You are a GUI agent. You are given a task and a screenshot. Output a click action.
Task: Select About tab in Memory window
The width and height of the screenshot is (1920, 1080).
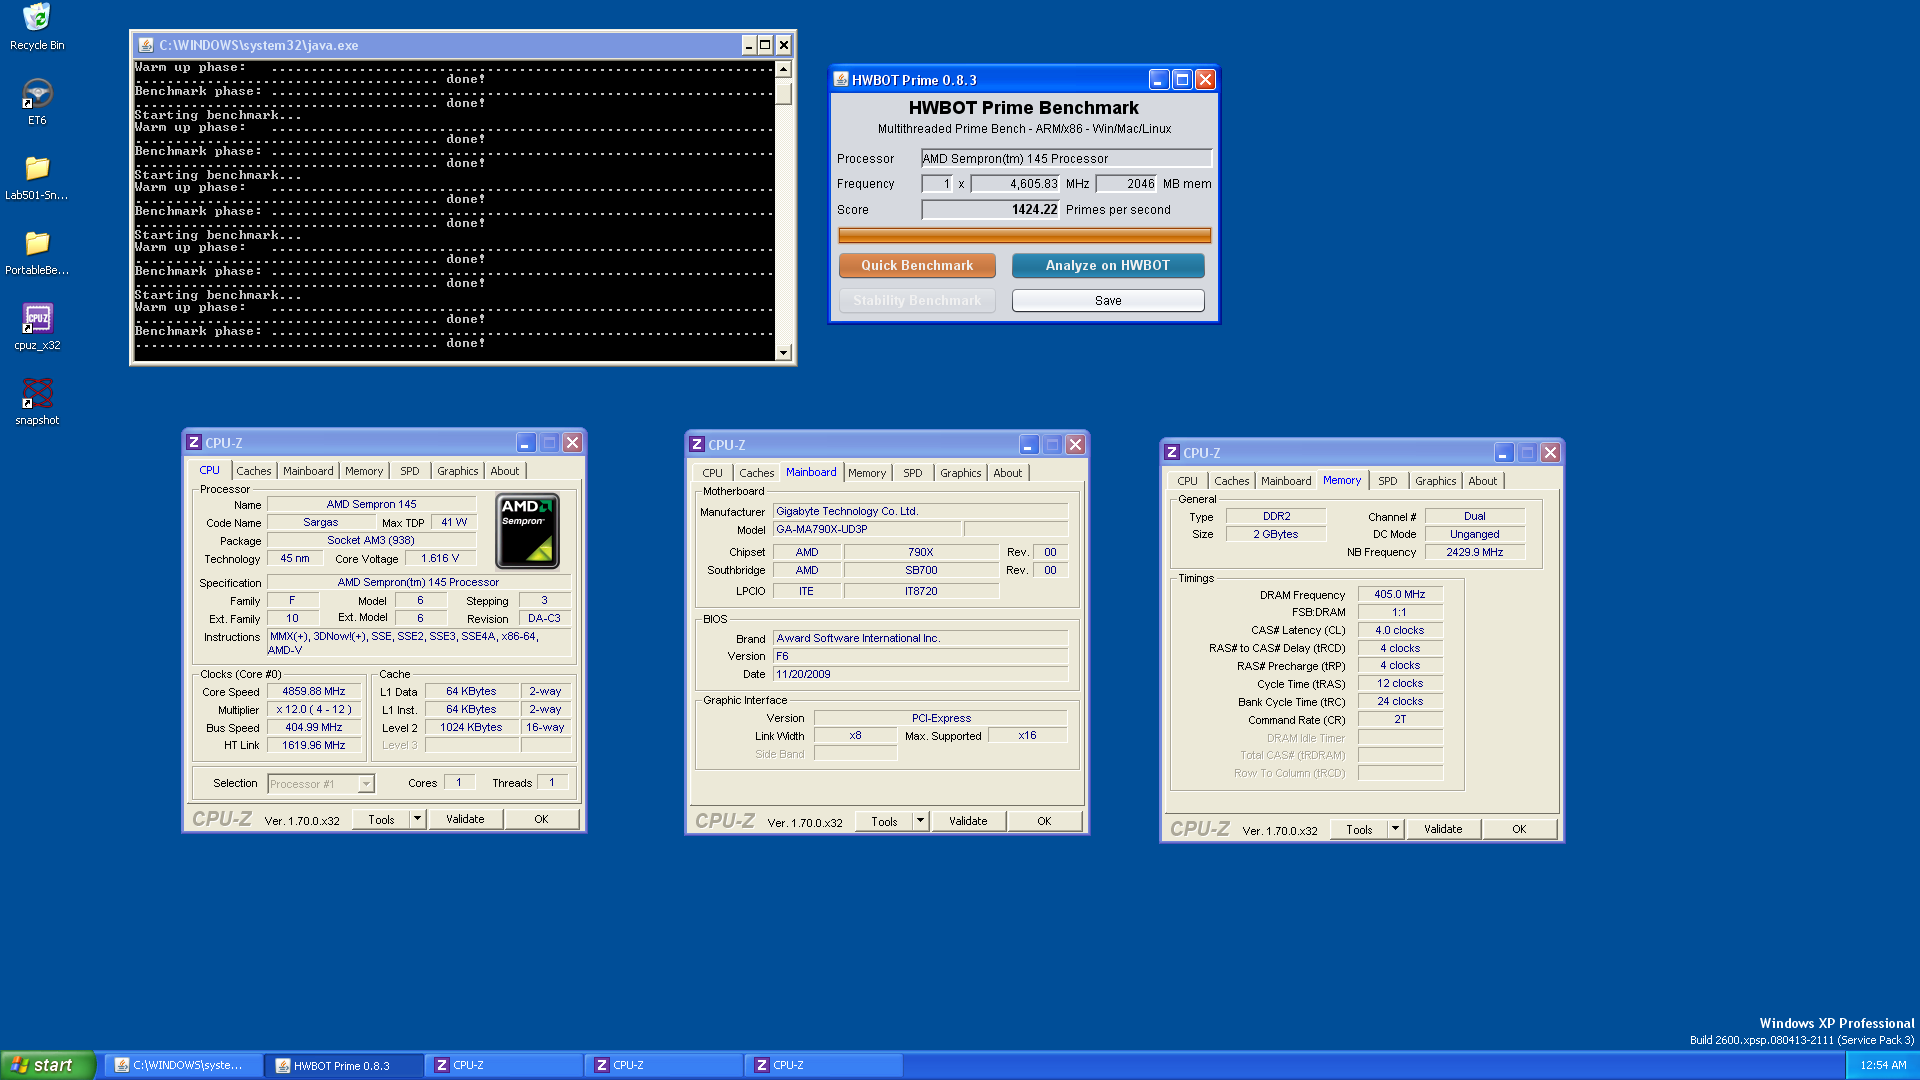1483,481
